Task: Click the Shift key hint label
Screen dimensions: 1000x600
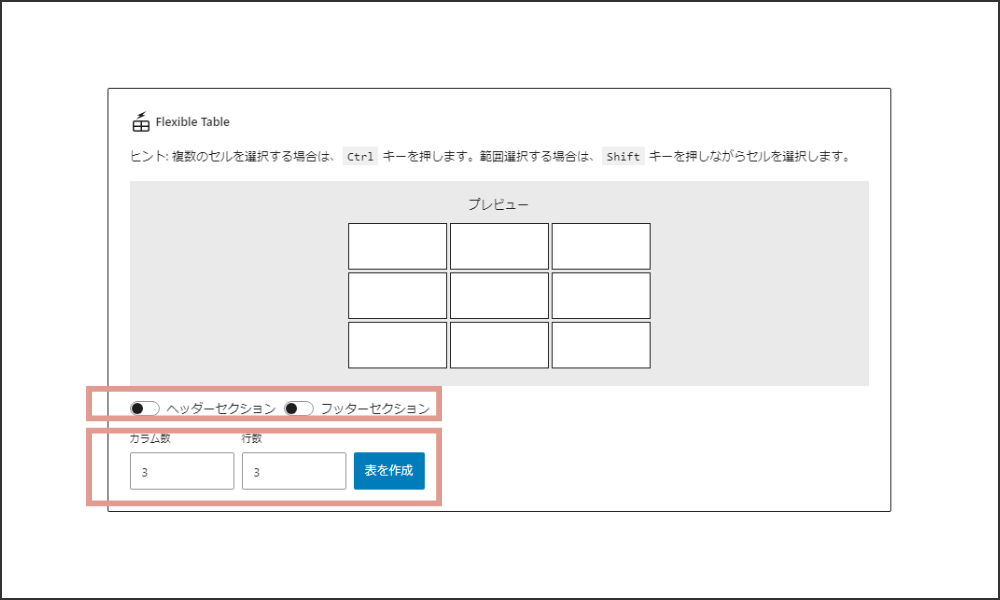Action: pyautogui.click(x=623, y=156)
